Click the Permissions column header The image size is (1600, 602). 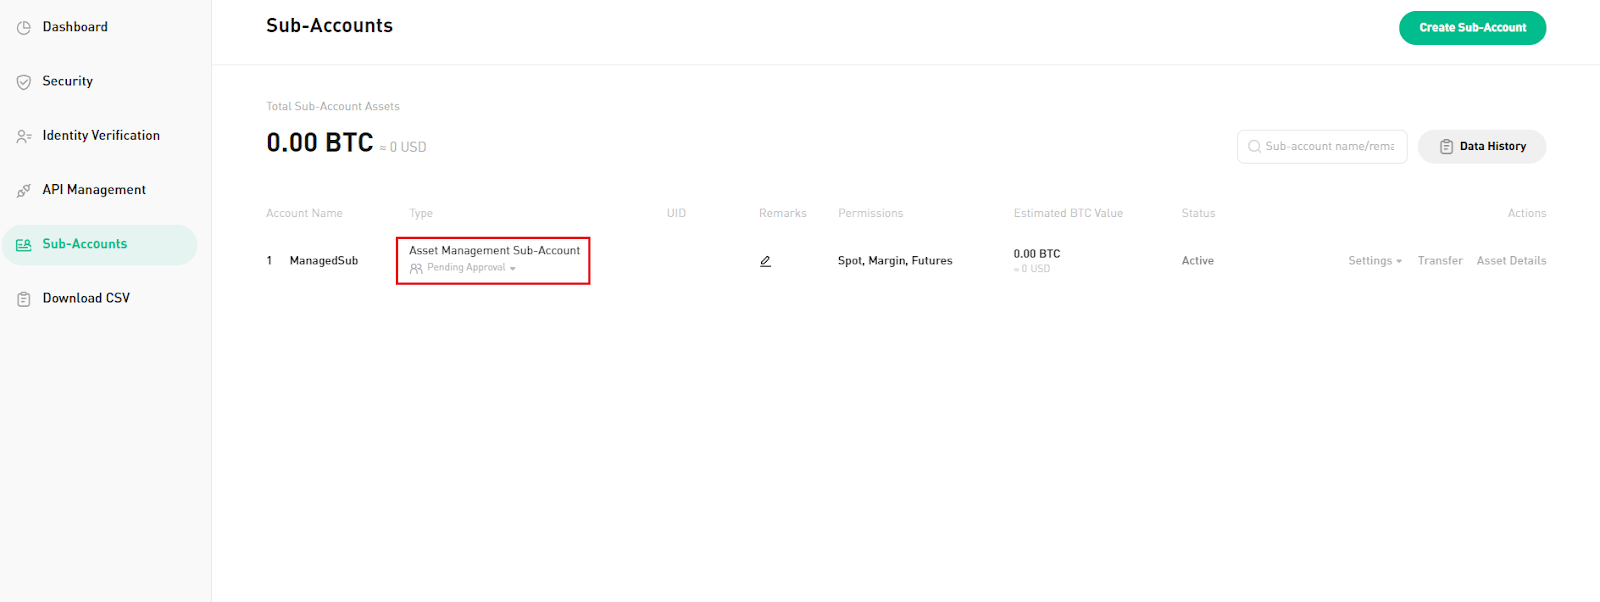click(870, 213)
